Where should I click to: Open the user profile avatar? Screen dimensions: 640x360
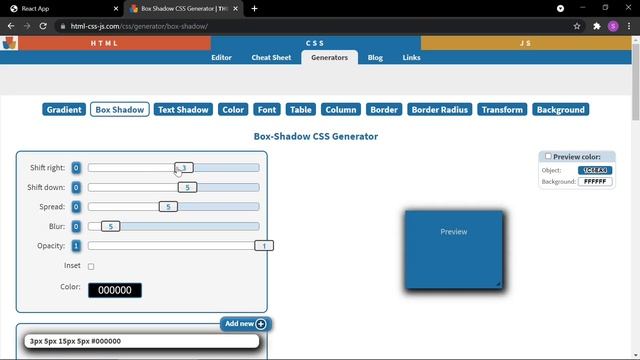coord(613,26)
